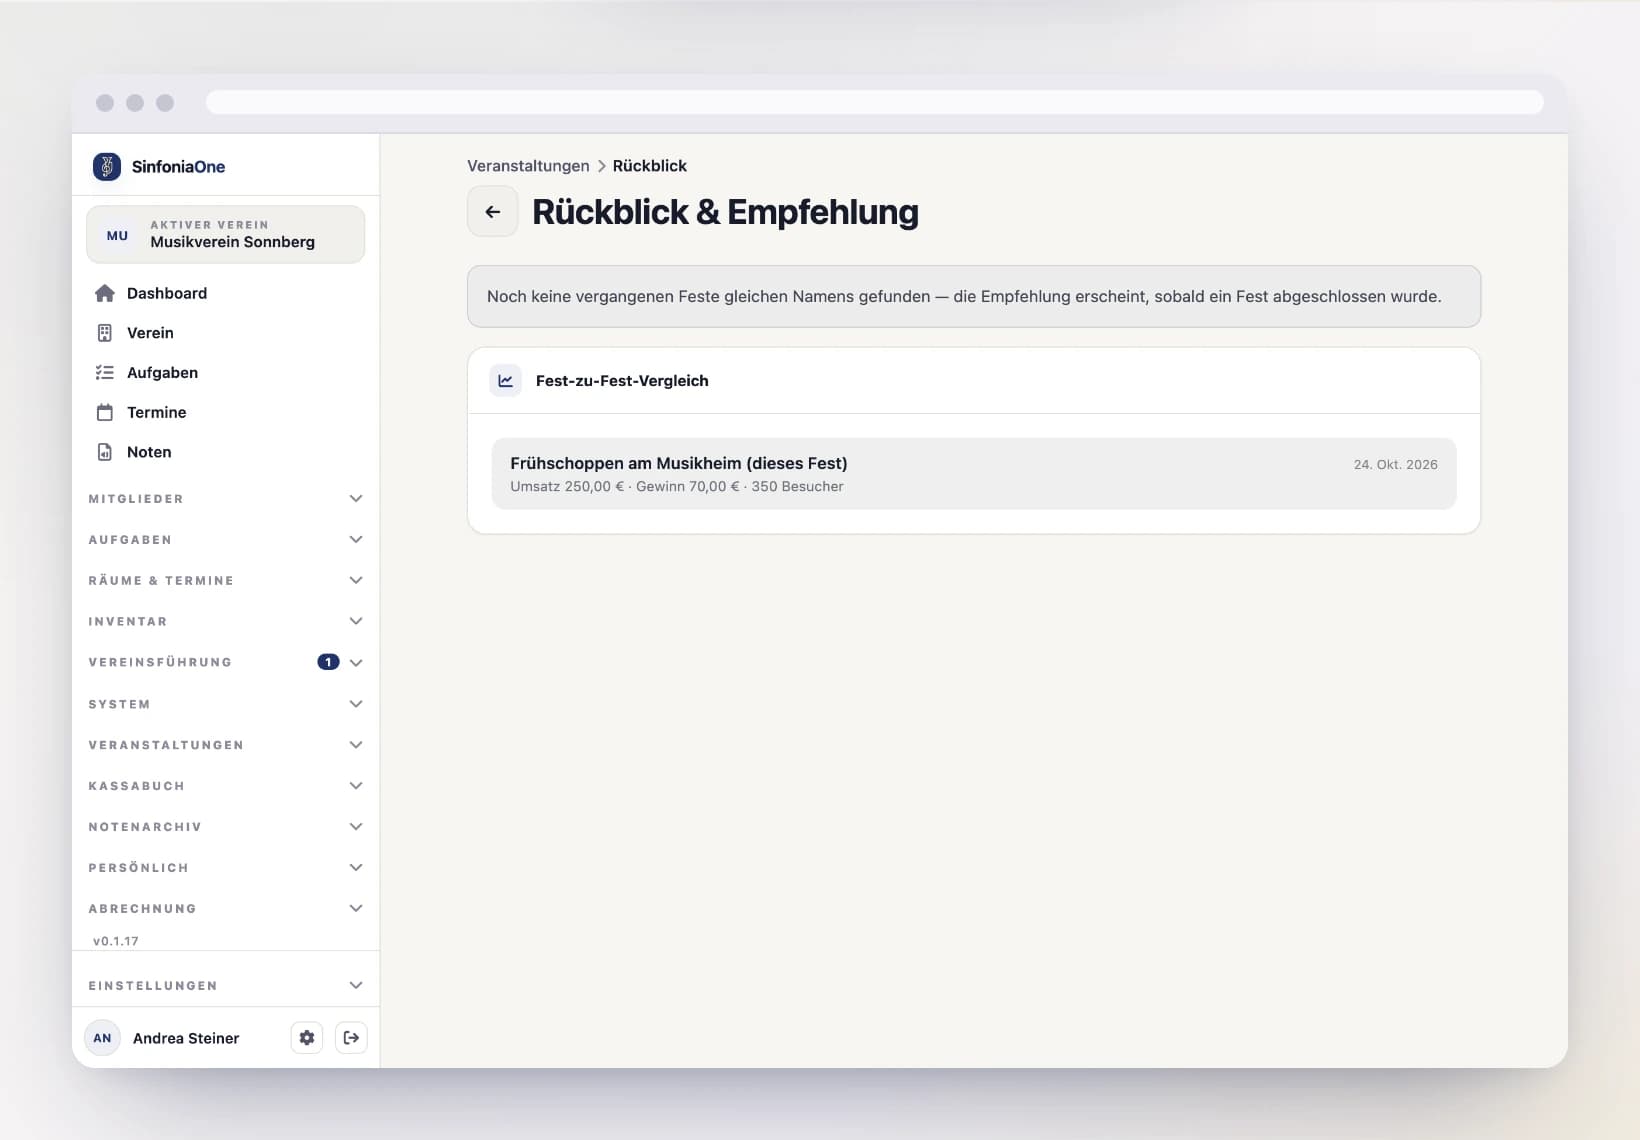Click the MU club avatar badge
Screen dimensions: 1640x1140
coord(118,235)
